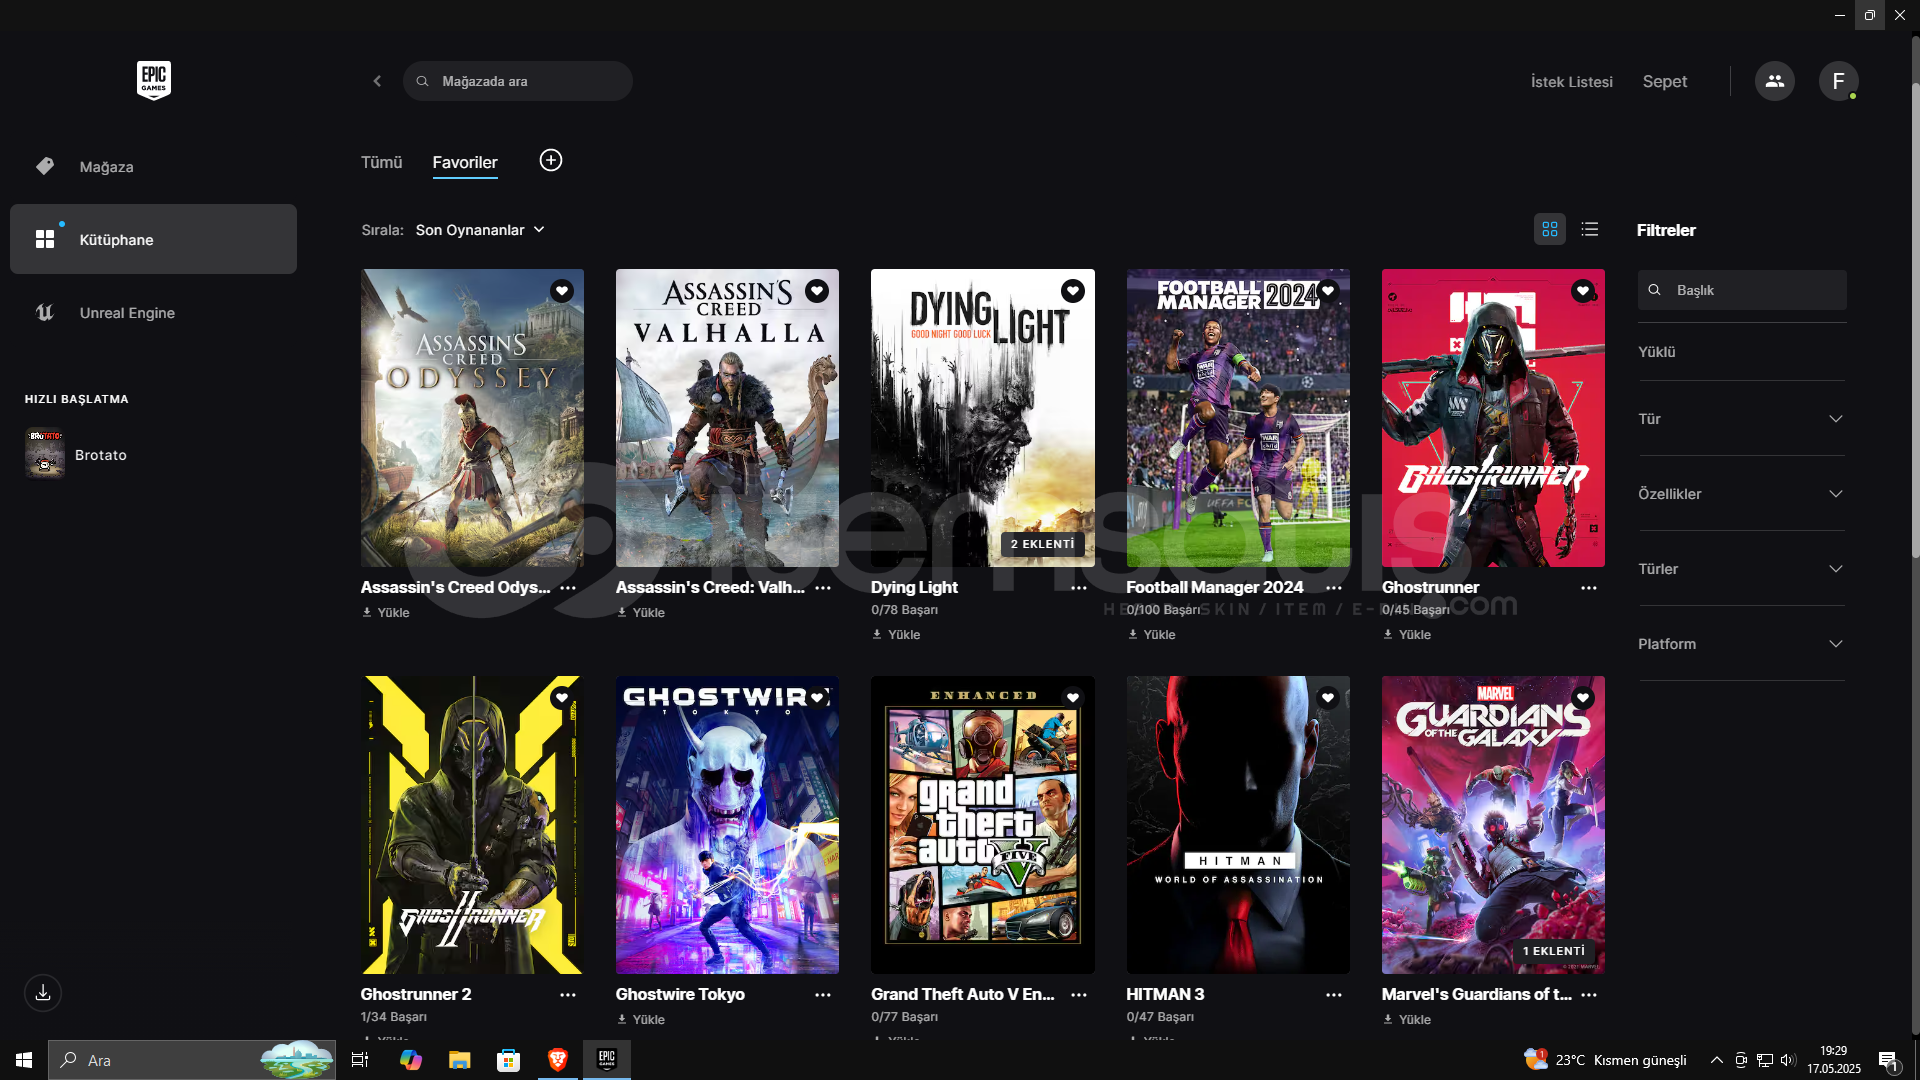Click Epic Games launcher taskbar icon
Image resolution: width=1920 pixels, height=1080 pixels.
607,1060
